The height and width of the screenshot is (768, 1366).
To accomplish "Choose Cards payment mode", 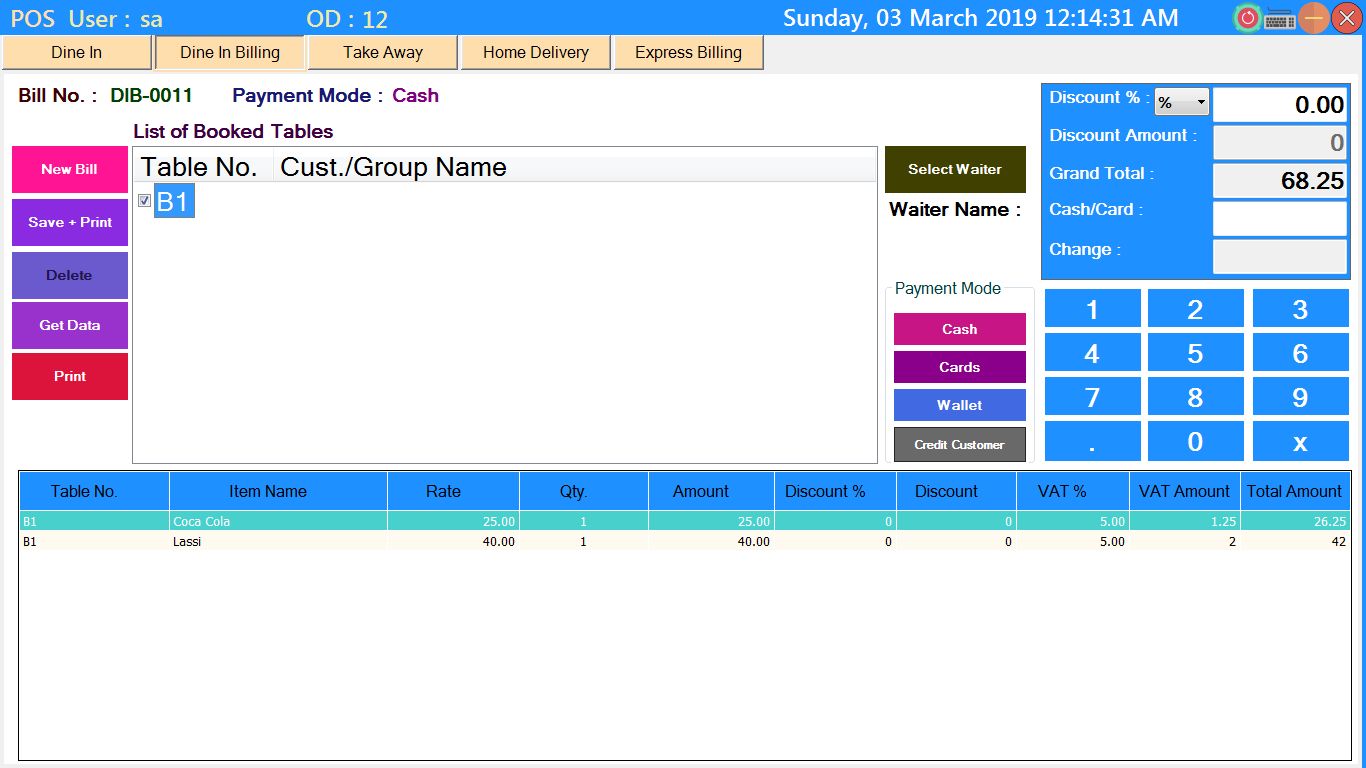I will pos(959,367).
